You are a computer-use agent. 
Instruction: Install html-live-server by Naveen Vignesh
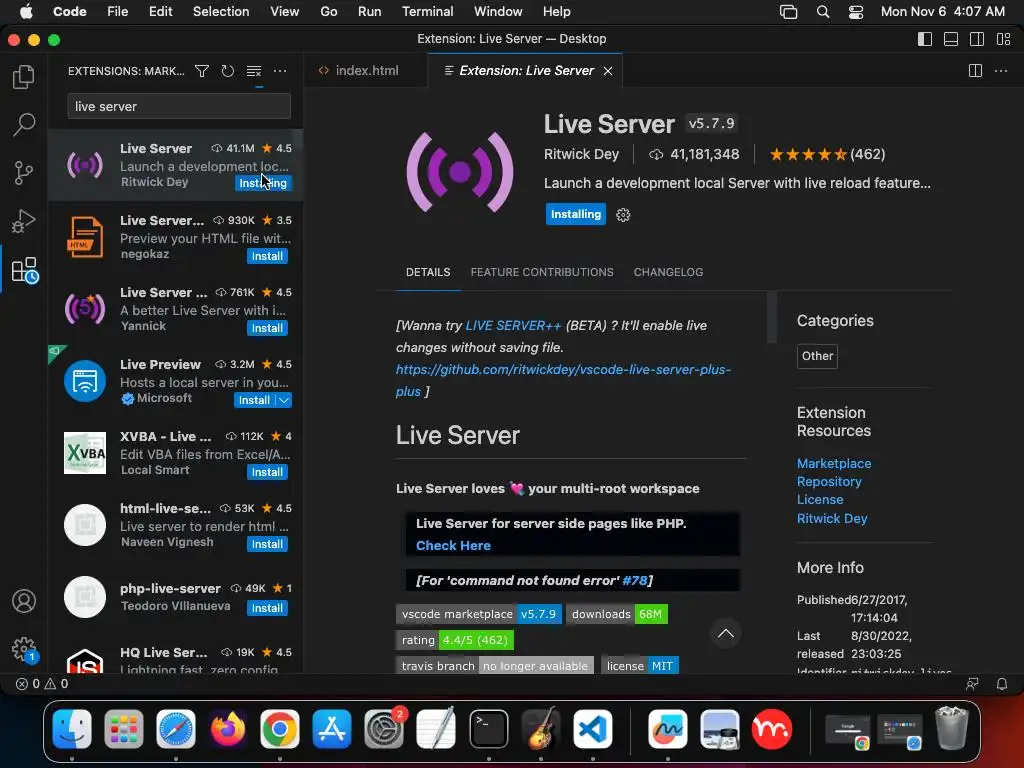pyautogui.click(x=267, y=544)
